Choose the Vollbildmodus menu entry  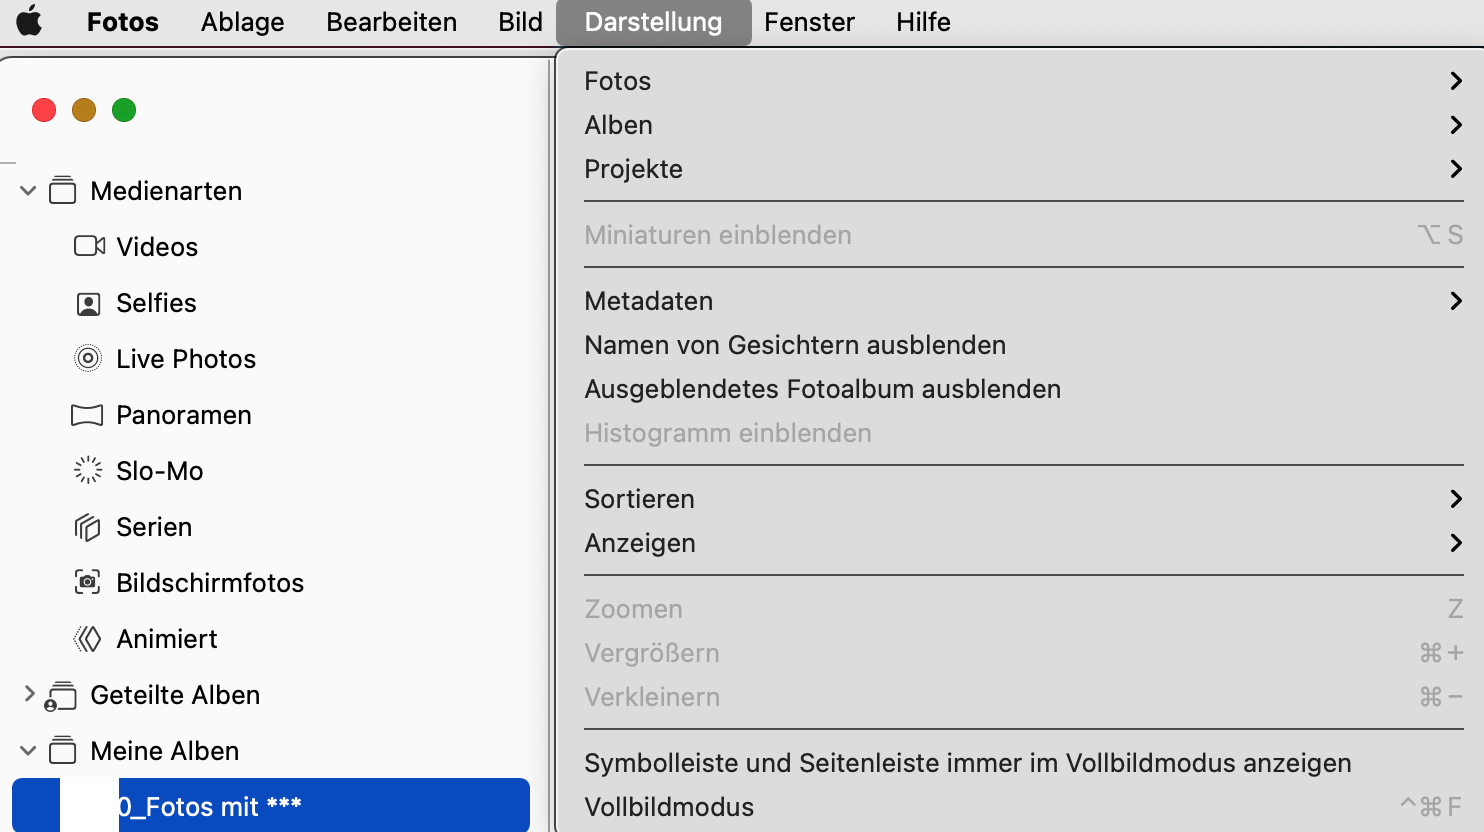[x=669, y=807]
